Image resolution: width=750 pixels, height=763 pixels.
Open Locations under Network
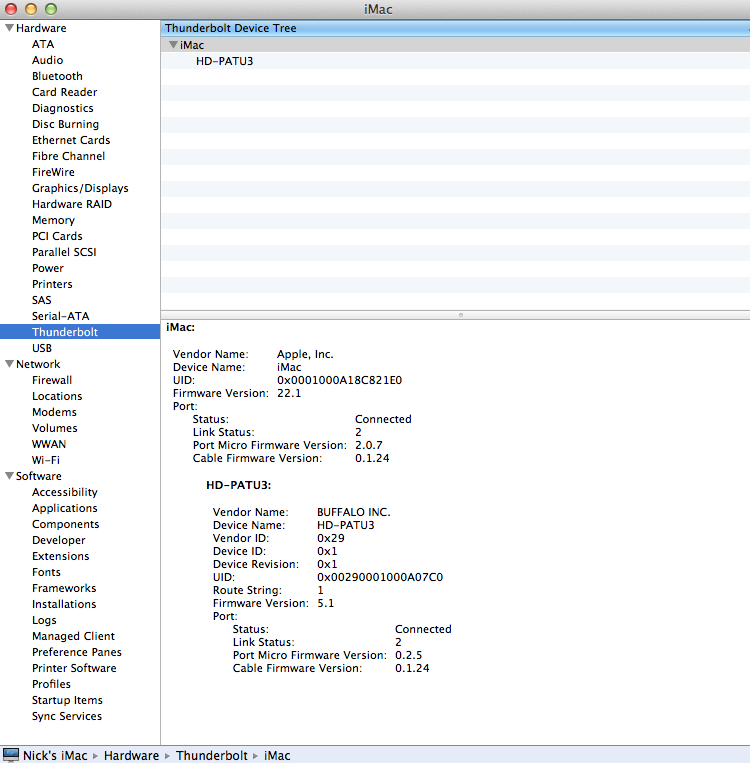click(57, 396)
